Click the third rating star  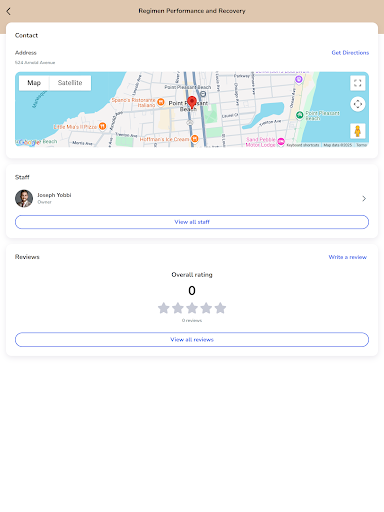coord(192,308)
